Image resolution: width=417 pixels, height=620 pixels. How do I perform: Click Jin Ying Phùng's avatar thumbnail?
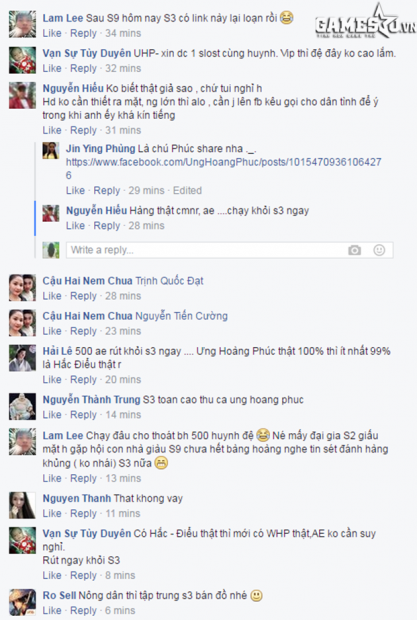[x=51, y=151]
